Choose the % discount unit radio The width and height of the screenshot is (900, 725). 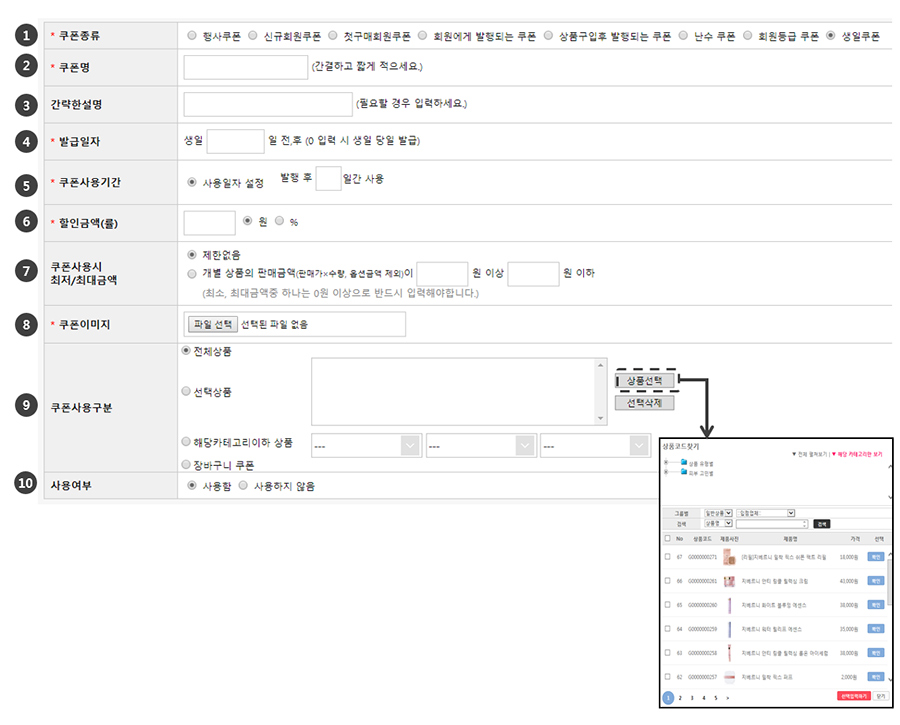(x=280, y=221)
